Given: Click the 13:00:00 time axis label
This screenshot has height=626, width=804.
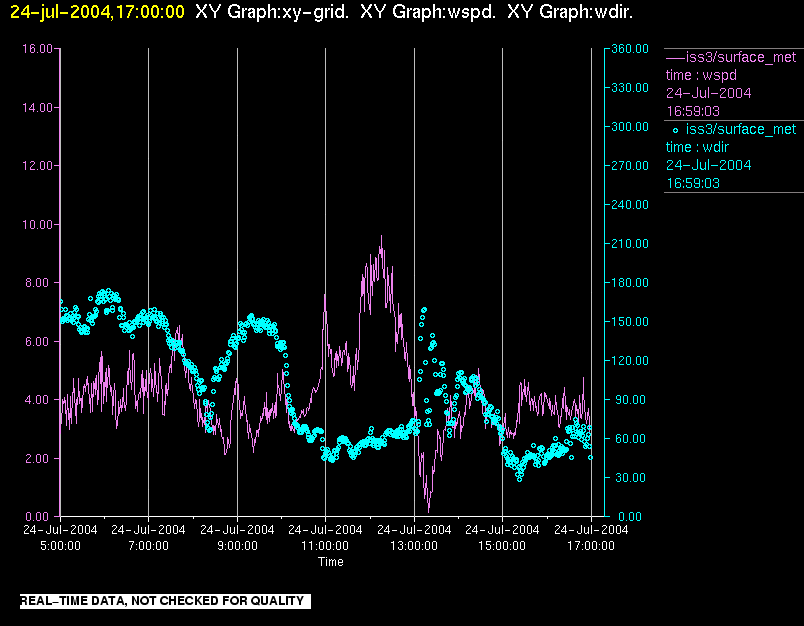Looking at the screenshot, I should (414, 546).
